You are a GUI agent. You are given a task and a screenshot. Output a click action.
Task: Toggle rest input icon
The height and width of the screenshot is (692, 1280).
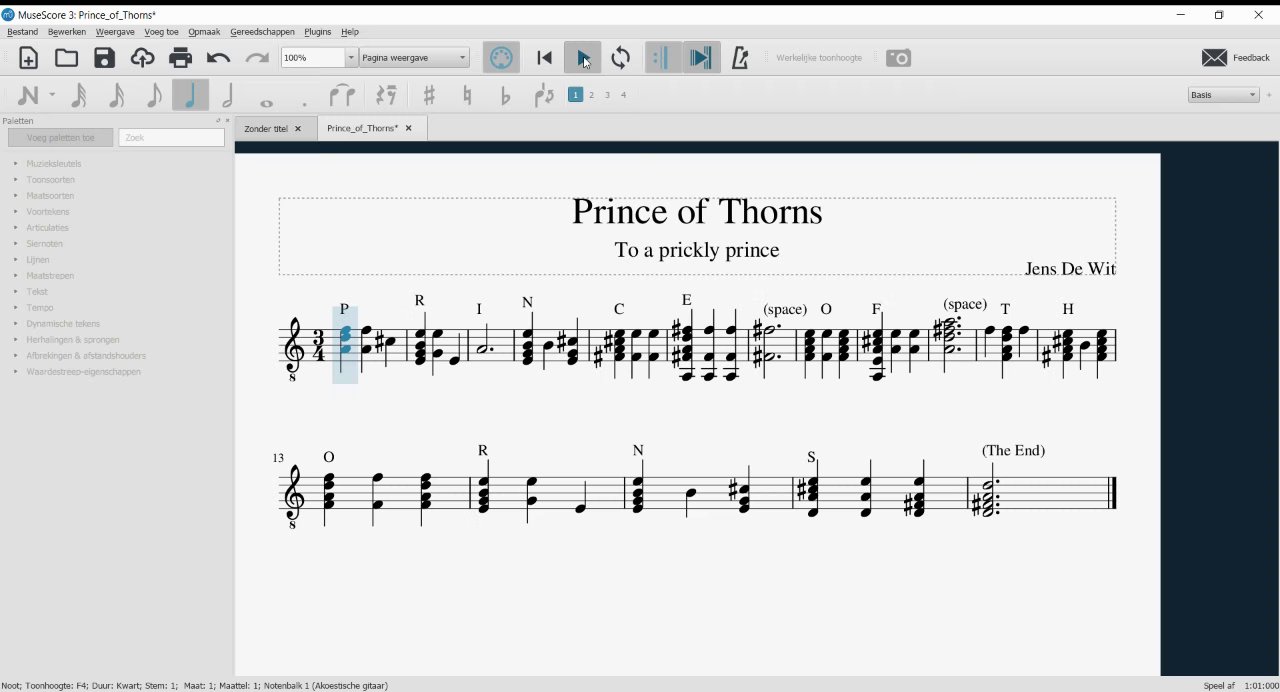point(387,95)
